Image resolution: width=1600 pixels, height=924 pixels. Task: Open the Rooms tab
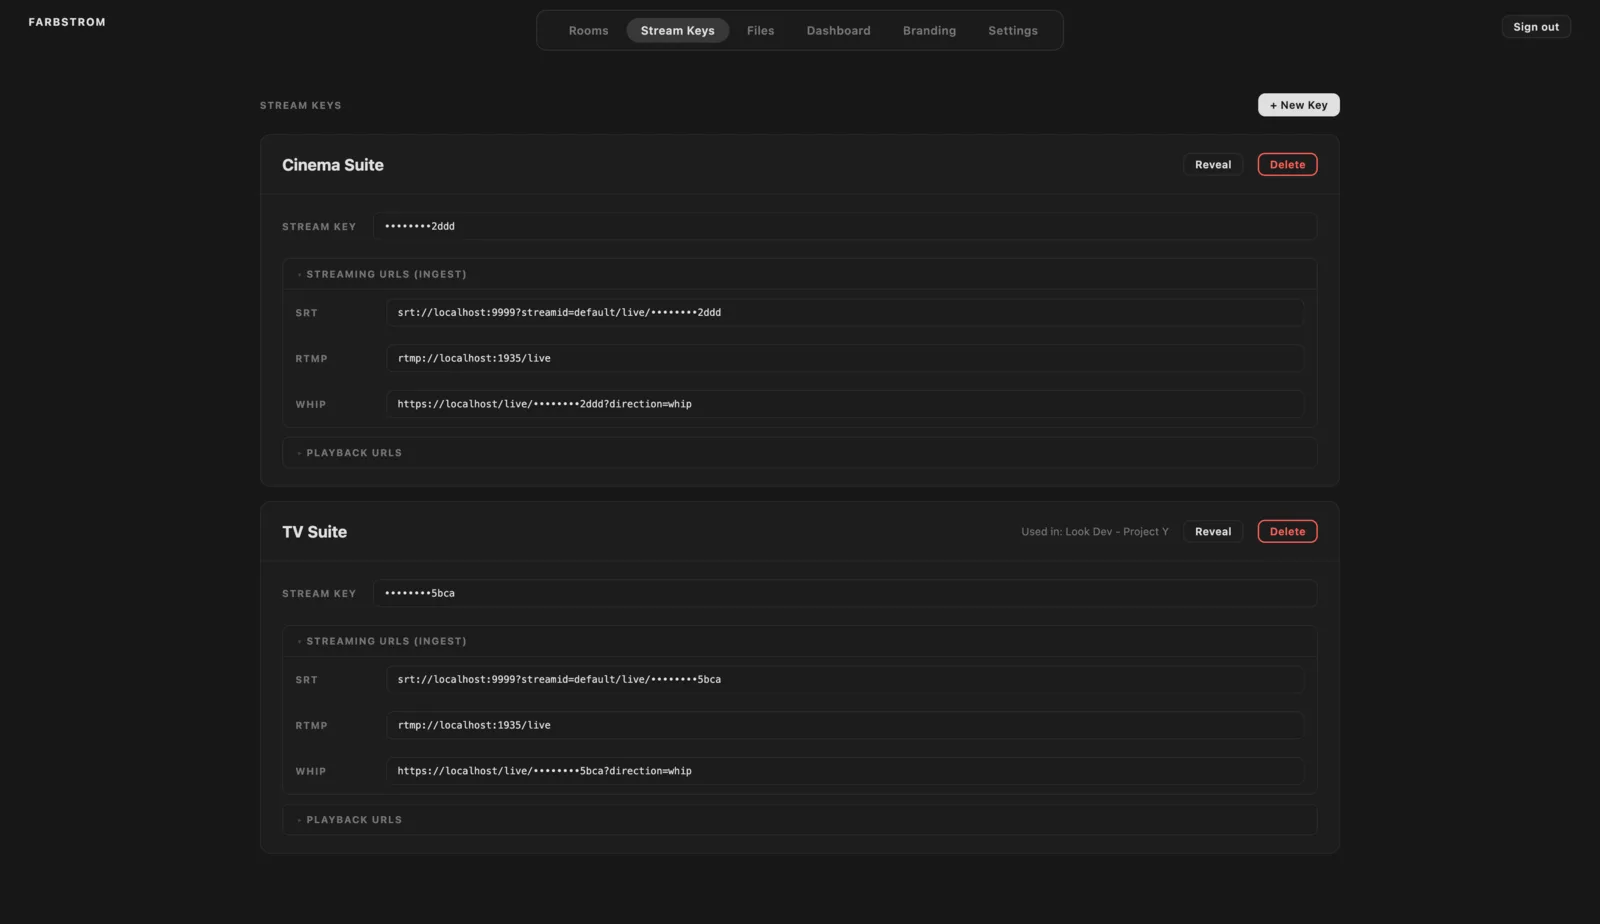[x=588, y=30]
